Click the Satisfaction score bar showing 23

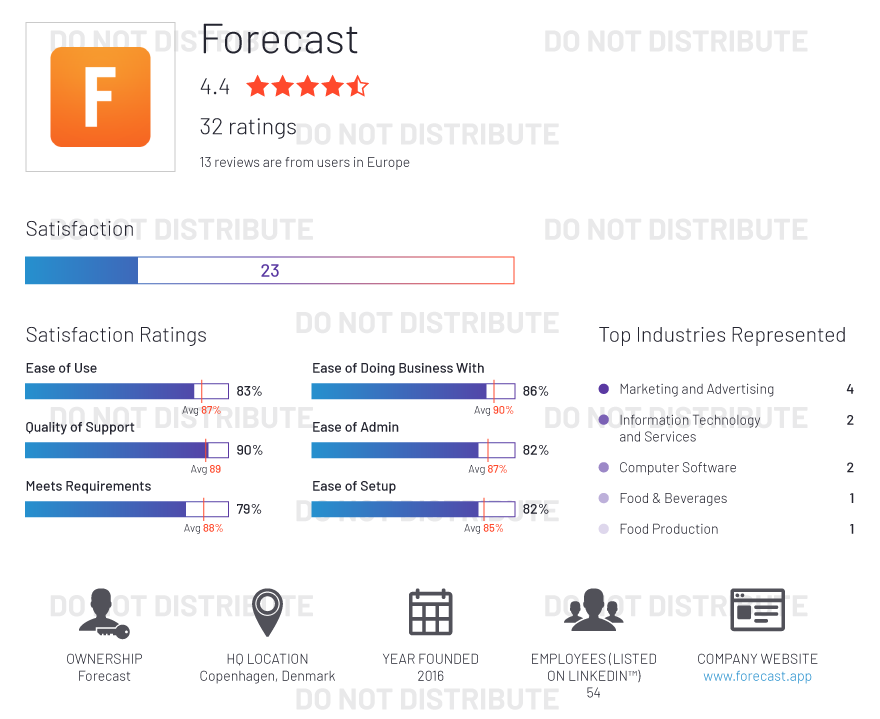tap(270, 270)
